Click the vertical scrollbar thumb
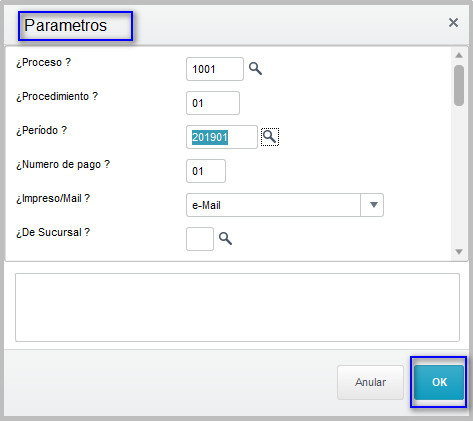 [x=459, y=86]
